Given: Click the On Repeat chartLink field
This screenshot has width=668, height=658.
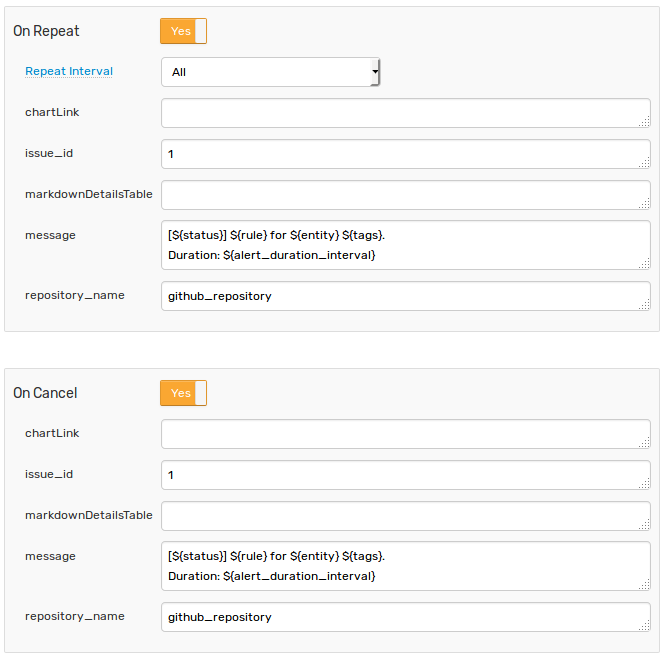Looking at the screenshot, I should pos(406,113).
